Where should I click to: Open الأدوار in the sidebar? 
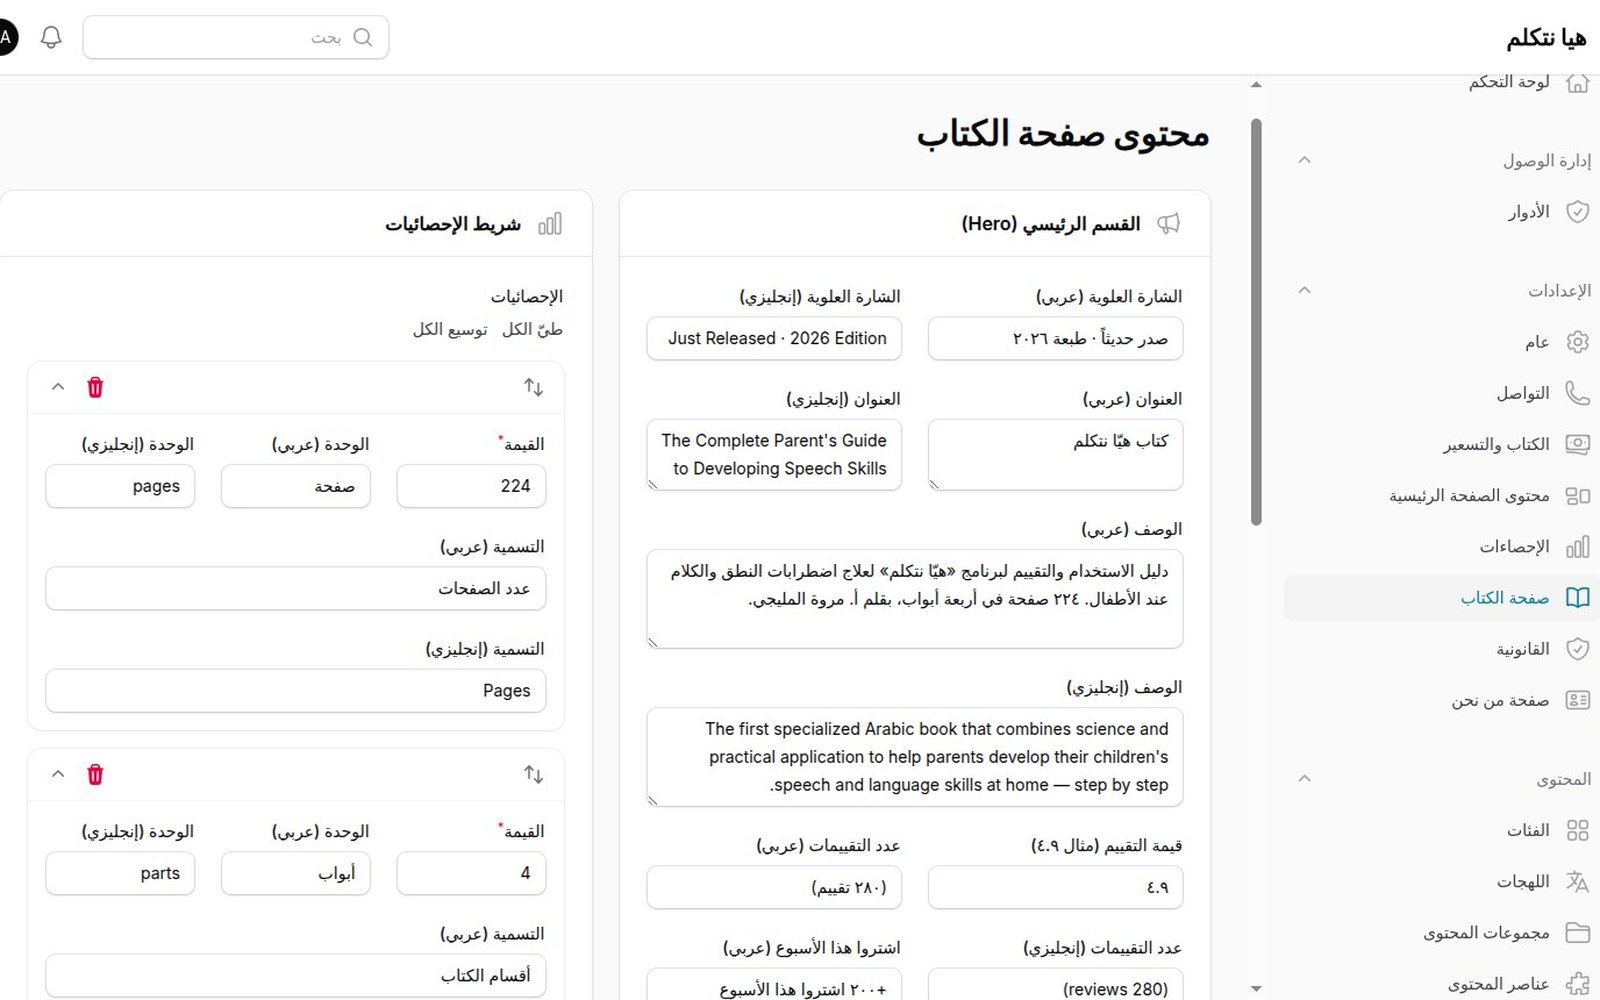(x=1441, y=212)
